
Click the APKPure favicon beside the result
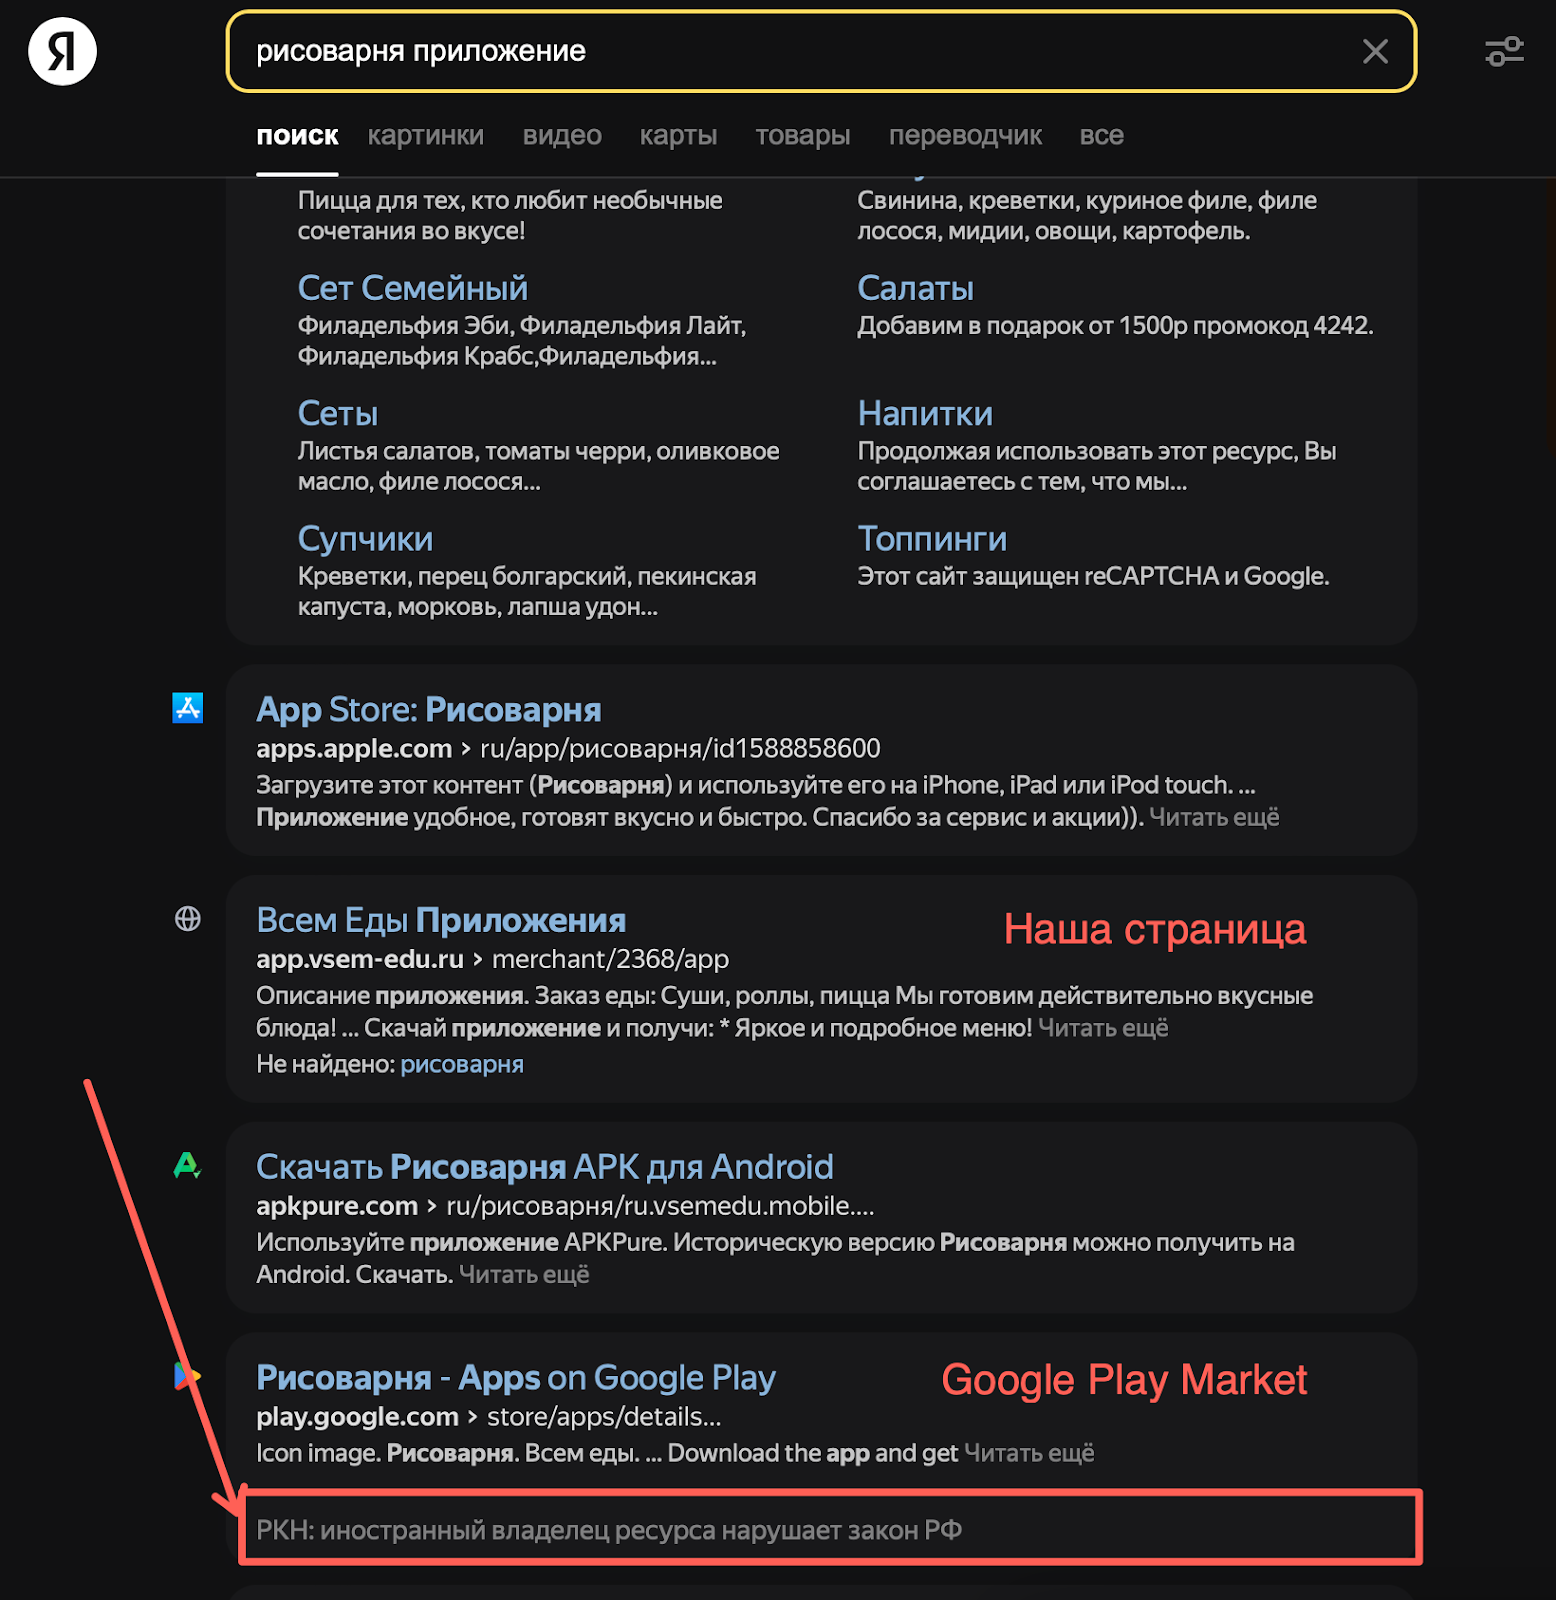(188, 1165)
